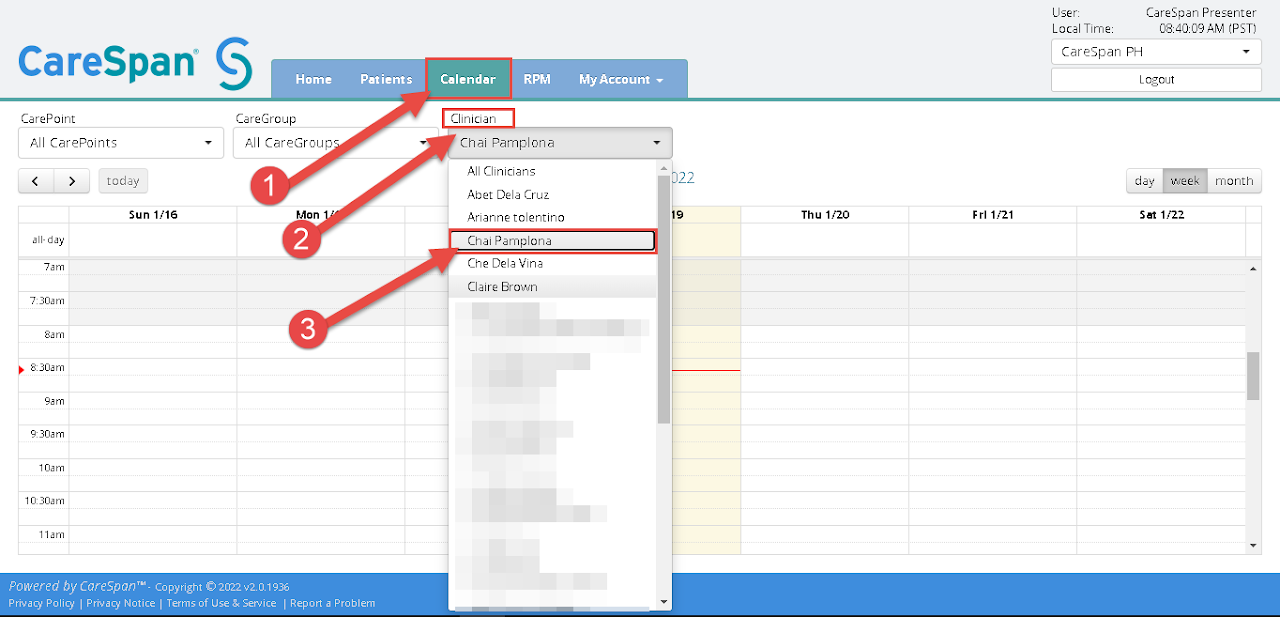Image resolution: width=1280 pixels, height=617 pixels.
Task: Switch calendar to day view
Action: pos(1145,181)
